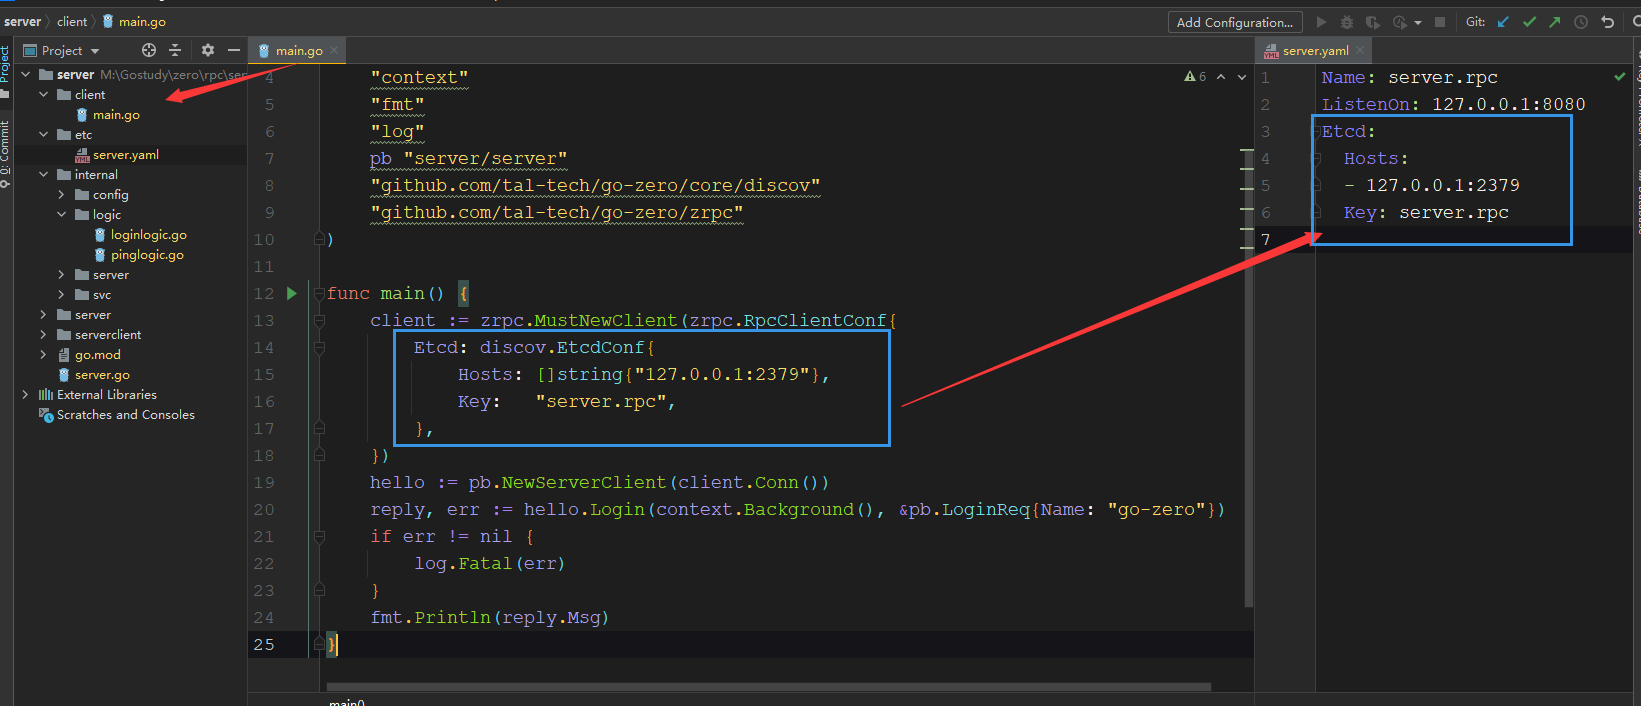Click the 'client' breadcrumb in navigation bar
Image resolution: width=1641 pixels, height=706 pixels.
[x=72, y=21]
